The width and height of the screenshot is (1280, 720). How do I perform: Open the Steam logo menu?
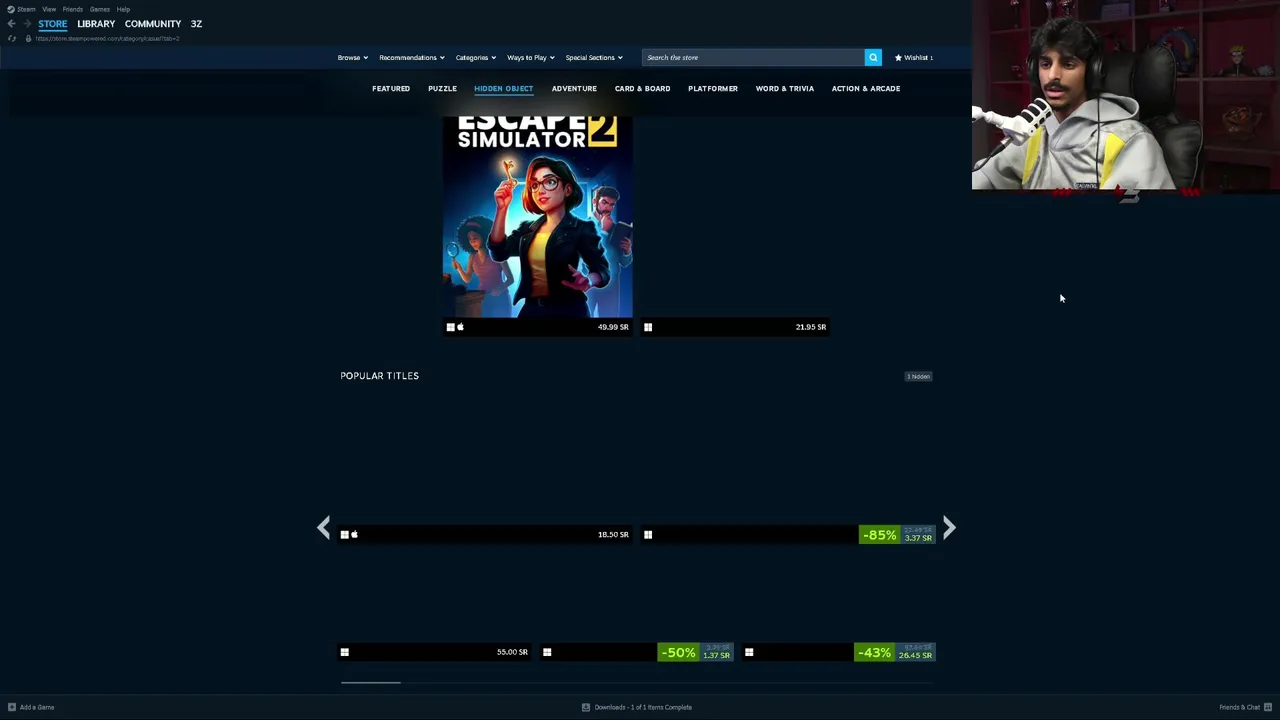pos(20,9)
